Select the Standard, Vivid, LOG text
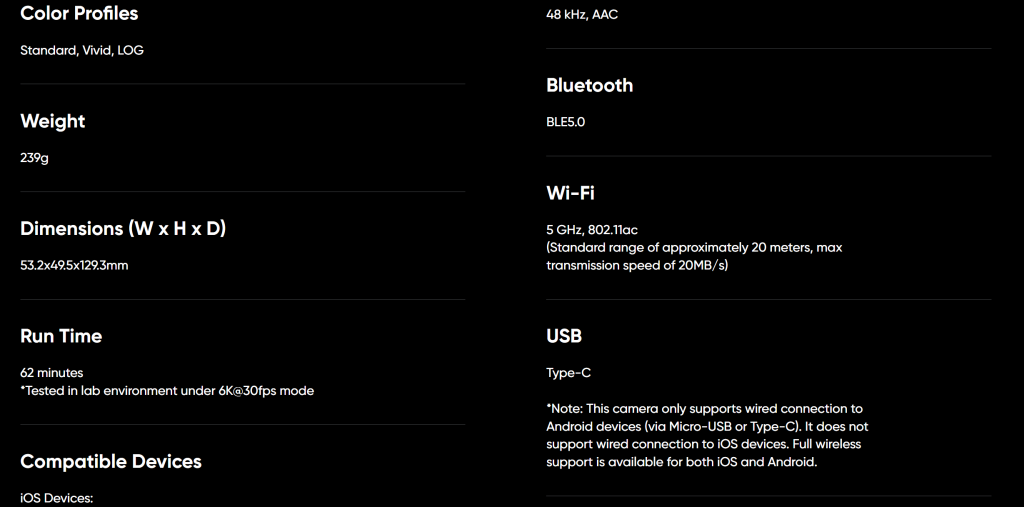Image resolution: width=1024 pixels, height=507 pixels. [82, 50]
